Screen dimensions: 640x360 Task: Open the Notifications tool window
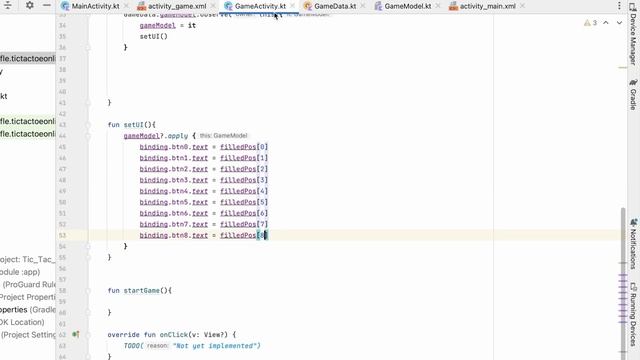coord(633,244)
